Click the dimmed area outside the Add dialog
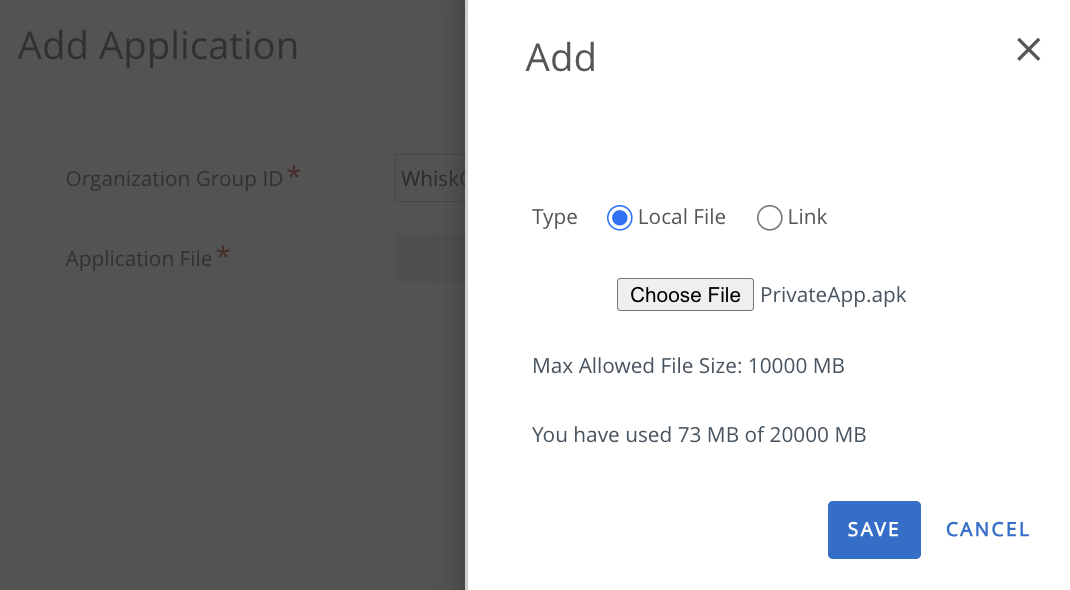Viewport: 1070px width, 590px height. (230, 450)
